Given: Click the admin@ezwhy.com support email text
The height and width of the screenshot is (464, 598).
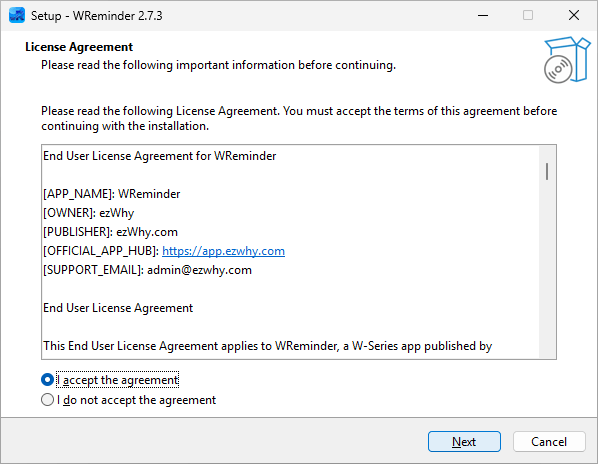Looking at the screenshot, I should (199, 270).
